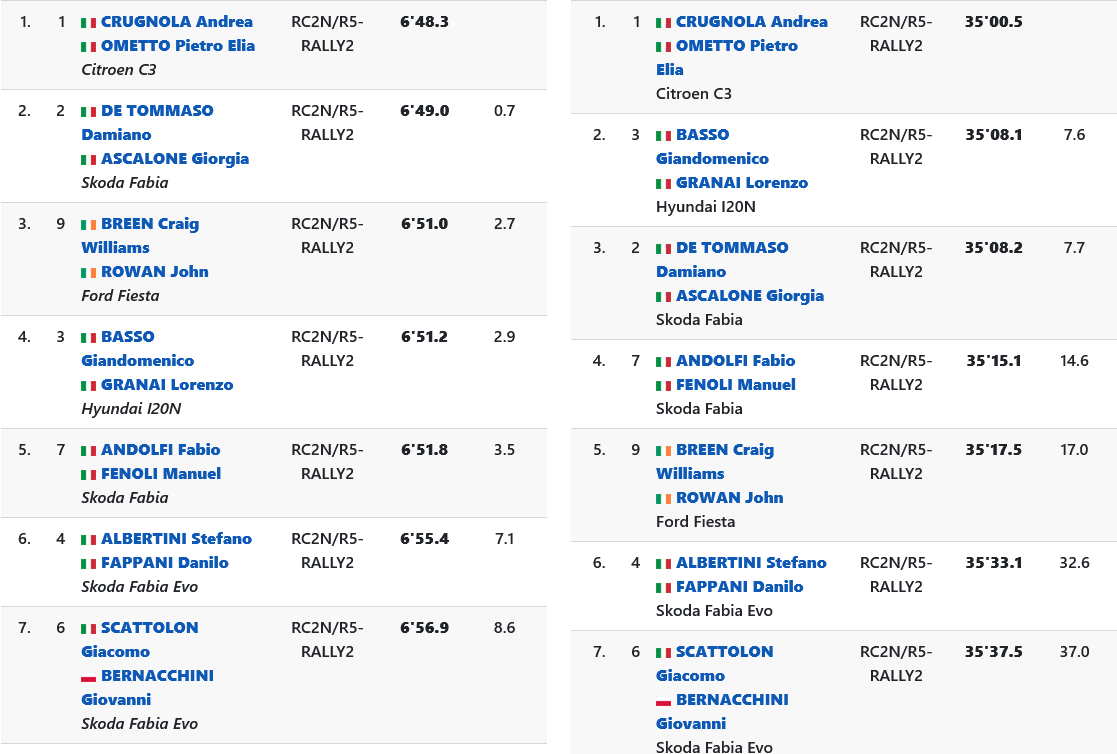Open the DE TOMMASO Damiano link in the 6'49.0 row
1117x754 pixels.
coord(157,111)
